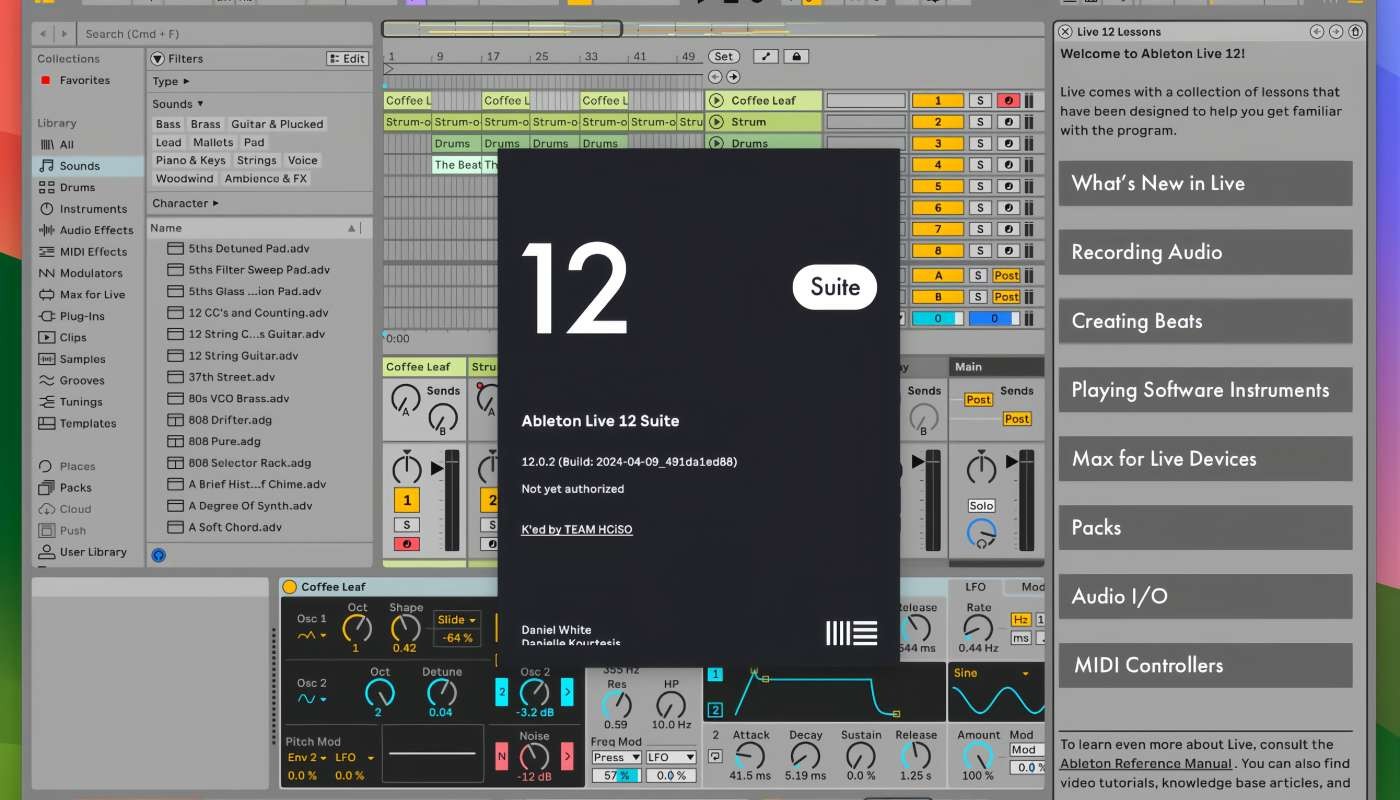The image size is (1400, 800).
Task: Click the browser search field
Action: tap(226, 34)
